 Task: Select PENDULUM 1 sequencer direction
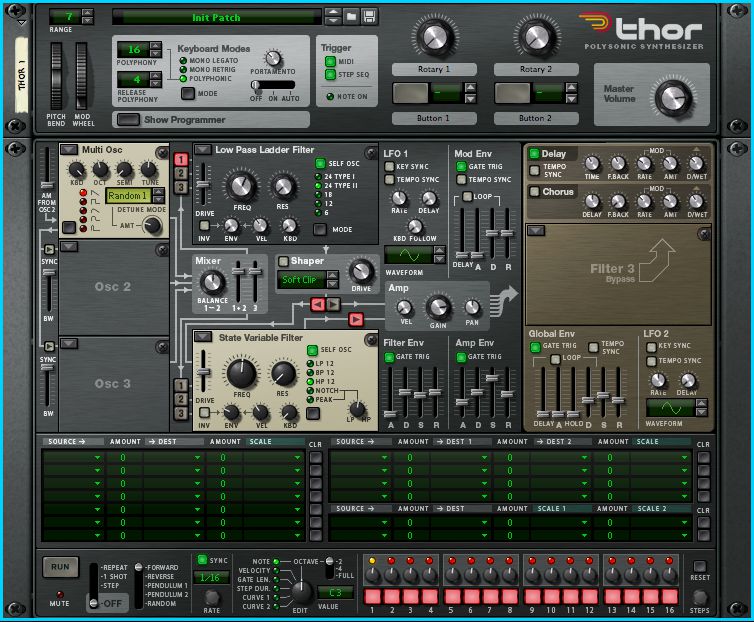(x=167, y=585)
